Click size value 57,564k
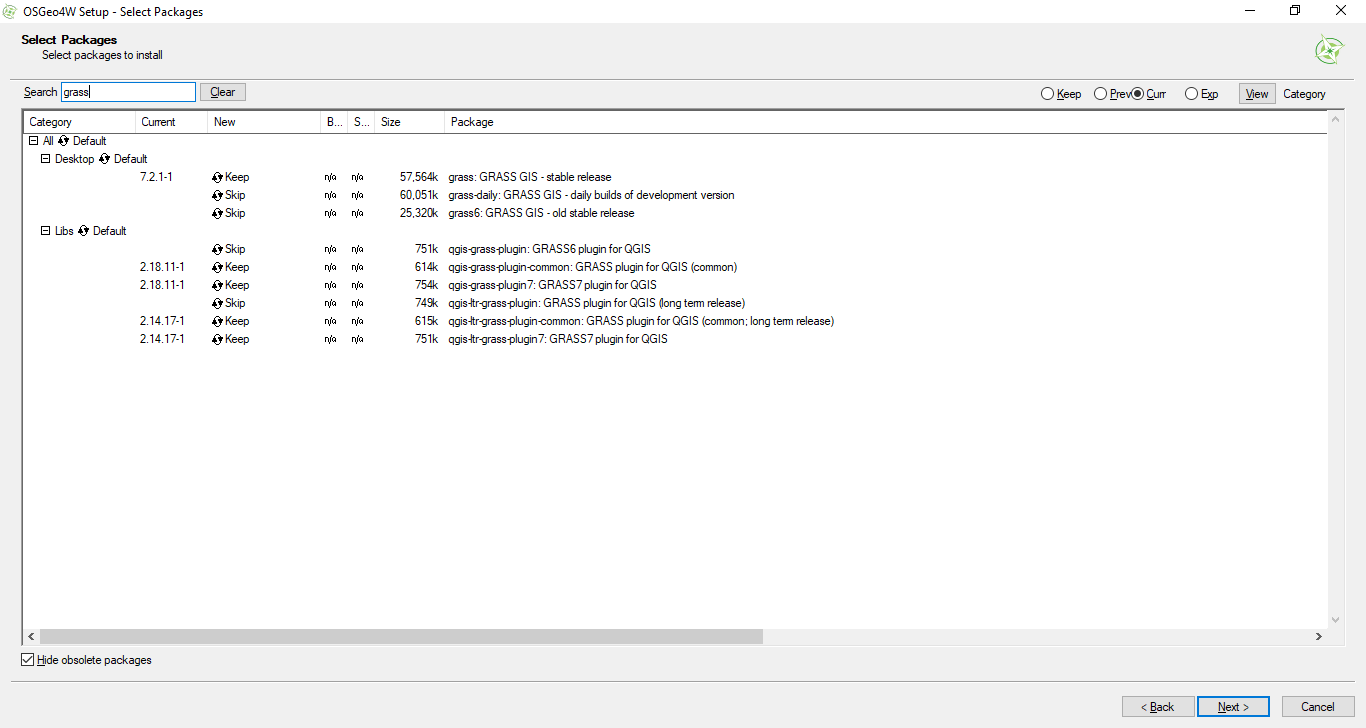Viewport: 1366px width, 728px height. coord(419,177)
